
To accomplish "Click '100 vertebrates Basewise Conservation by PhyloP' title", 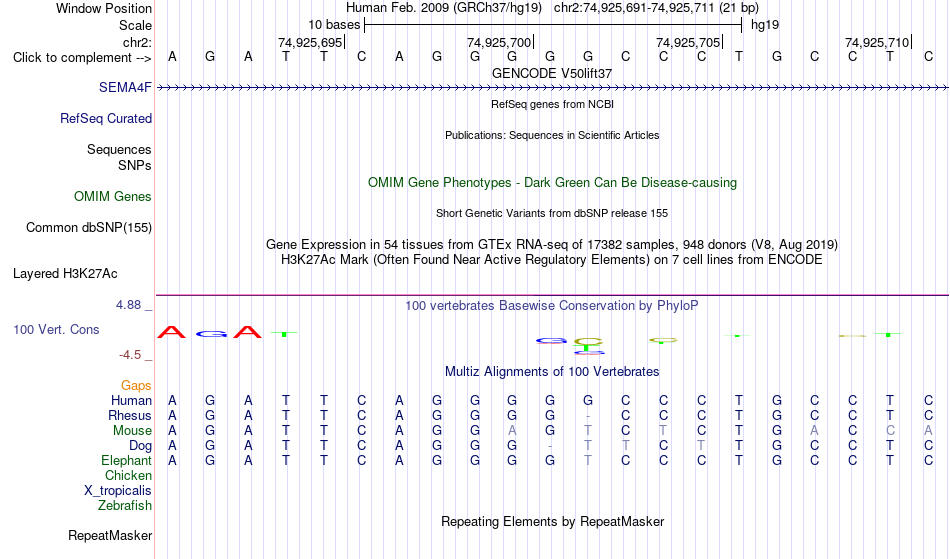I will coord(552,306).
